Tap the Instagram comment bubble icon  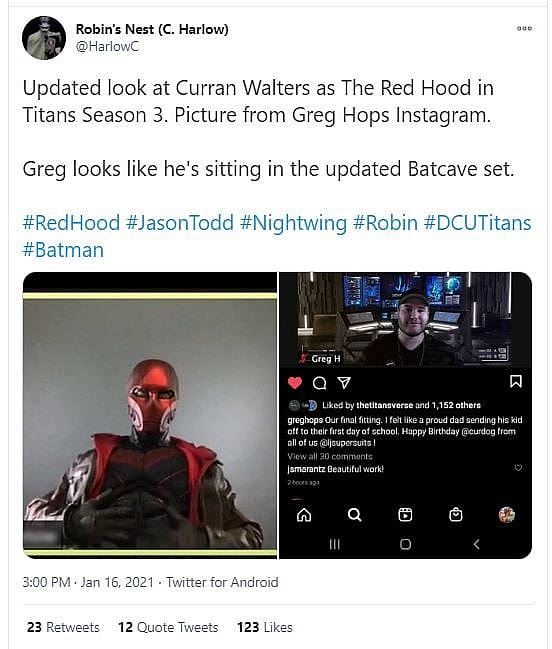pyautogui.click(x=319, y=383)
